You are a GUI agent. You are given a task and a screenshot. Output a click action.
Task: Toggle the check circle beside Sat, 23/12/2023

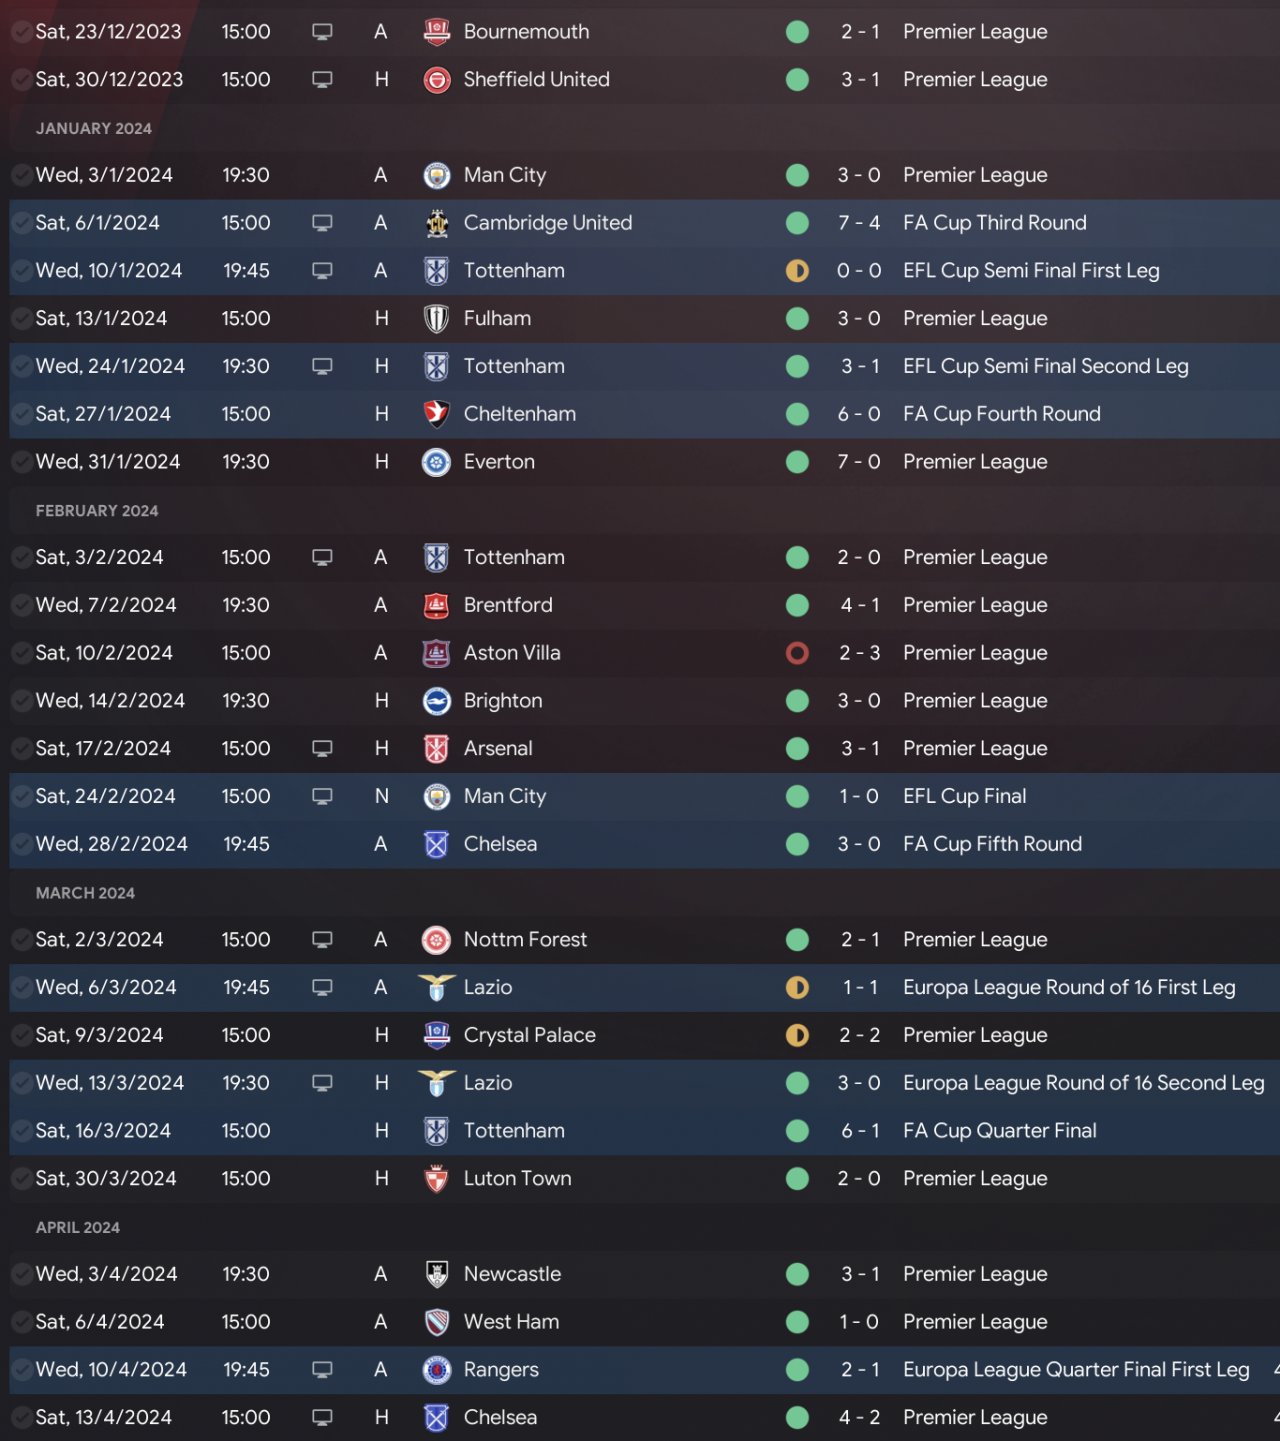(21, 32)
